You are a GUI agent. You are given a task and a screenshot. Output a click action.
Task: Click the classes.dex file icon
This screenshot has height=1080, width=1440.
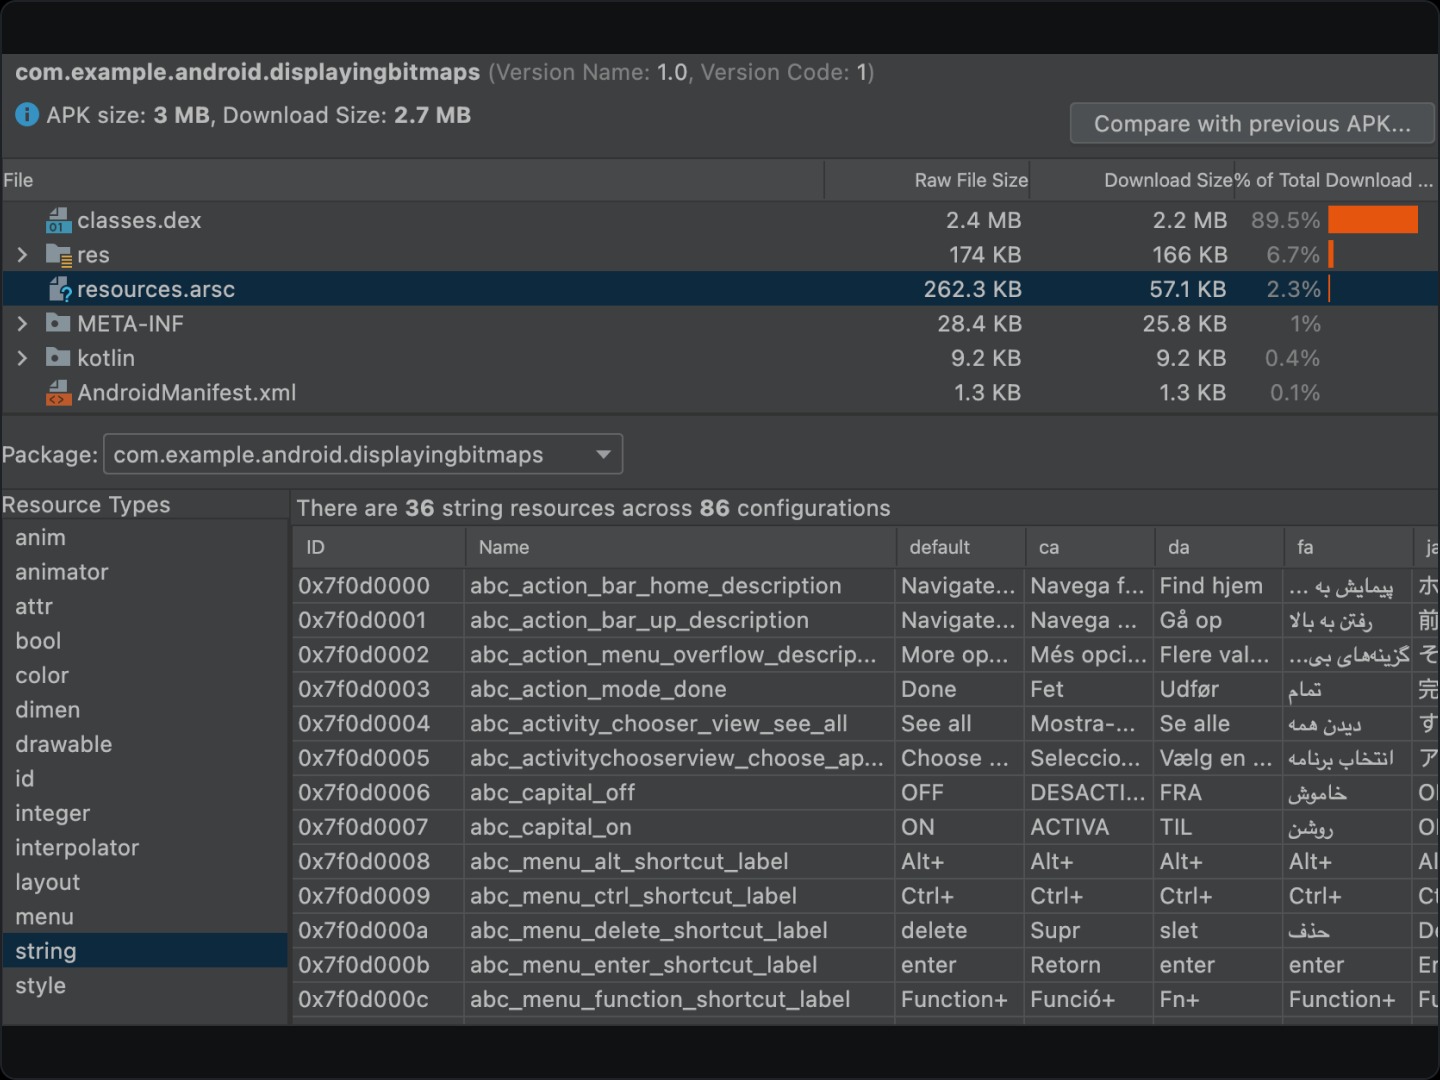click(58, 220)
